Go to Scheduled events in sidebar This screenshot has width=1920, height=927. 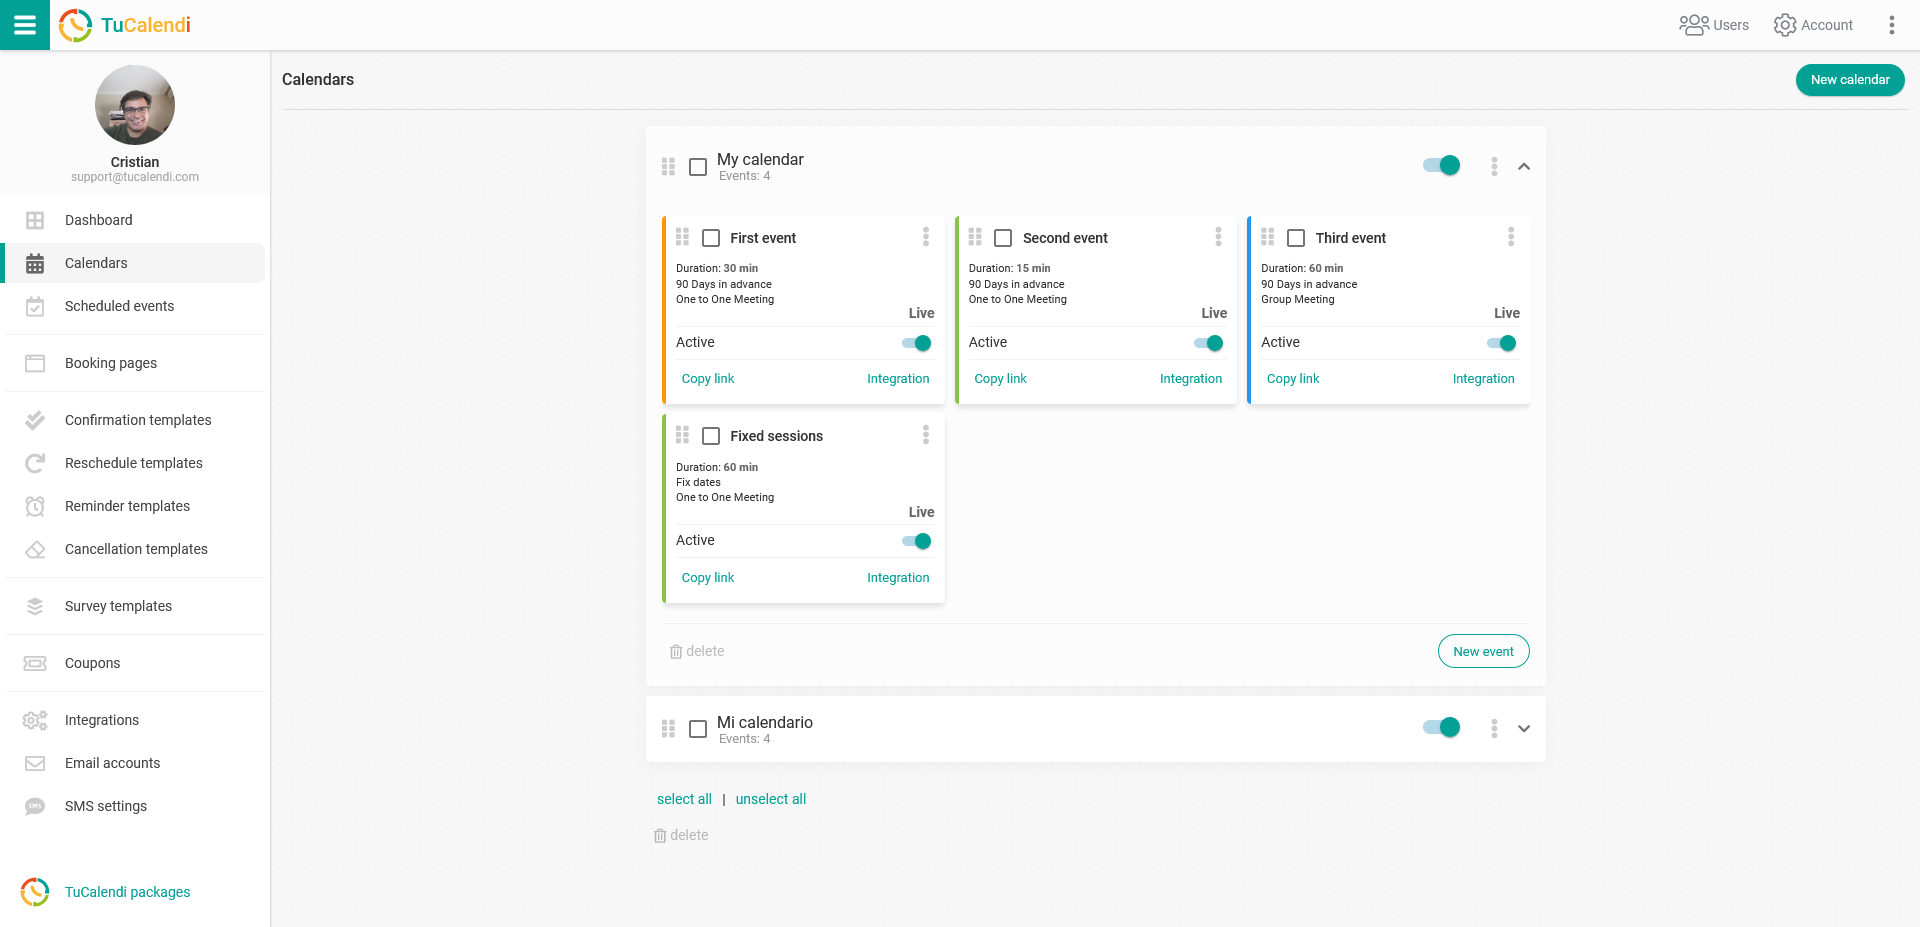[x=119, y=306]
